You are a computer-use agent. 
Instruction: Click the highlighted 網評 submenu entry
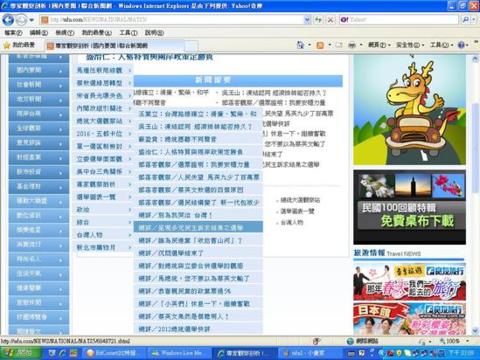click(x=198, y=227)
